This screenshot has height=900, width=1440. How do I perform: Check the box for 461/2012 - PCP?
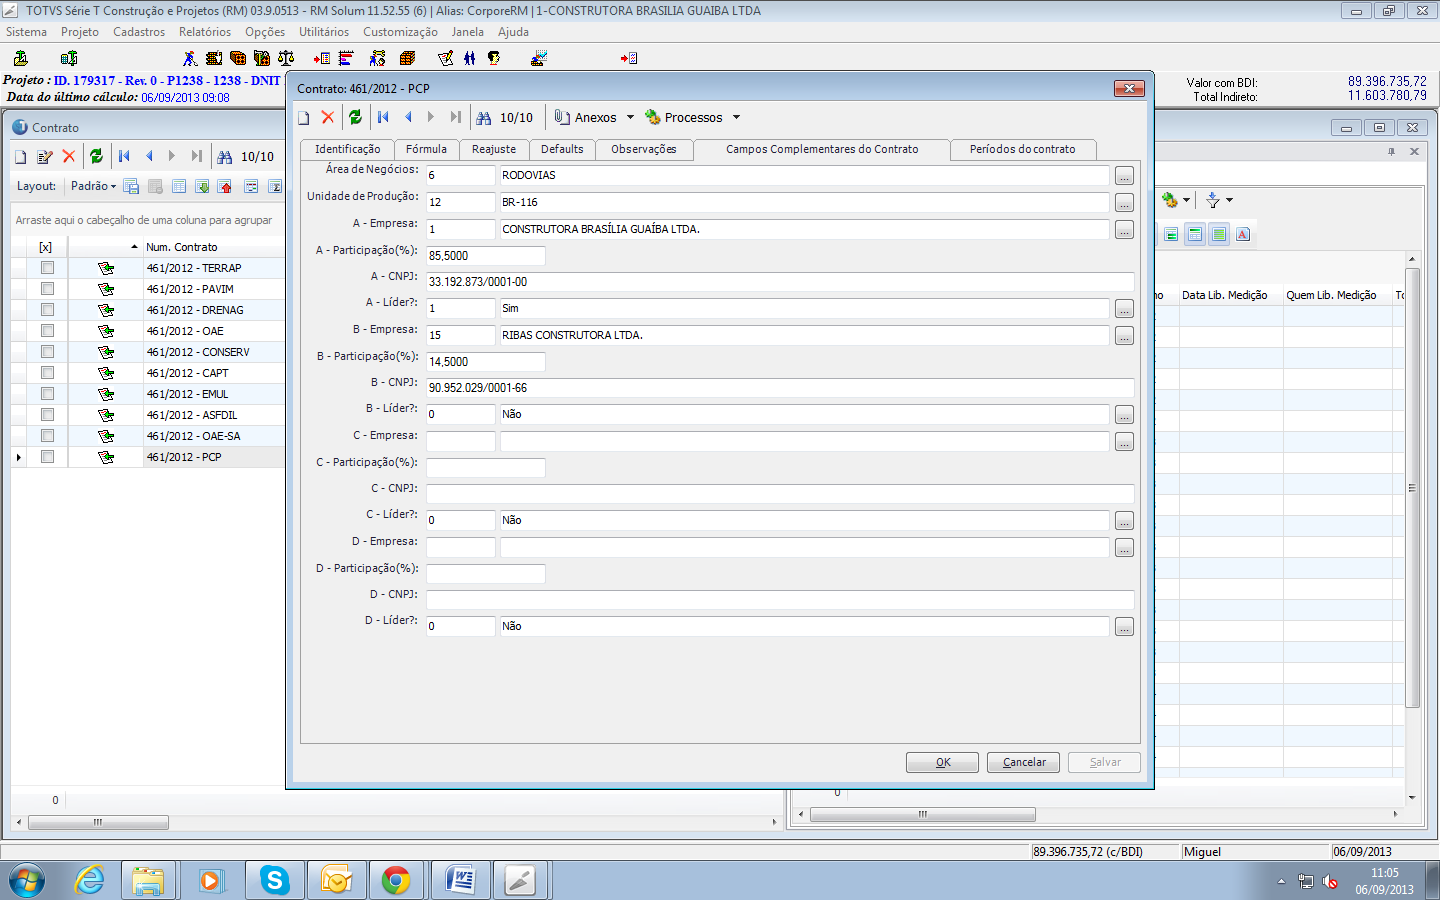click(x=47, y=457)
